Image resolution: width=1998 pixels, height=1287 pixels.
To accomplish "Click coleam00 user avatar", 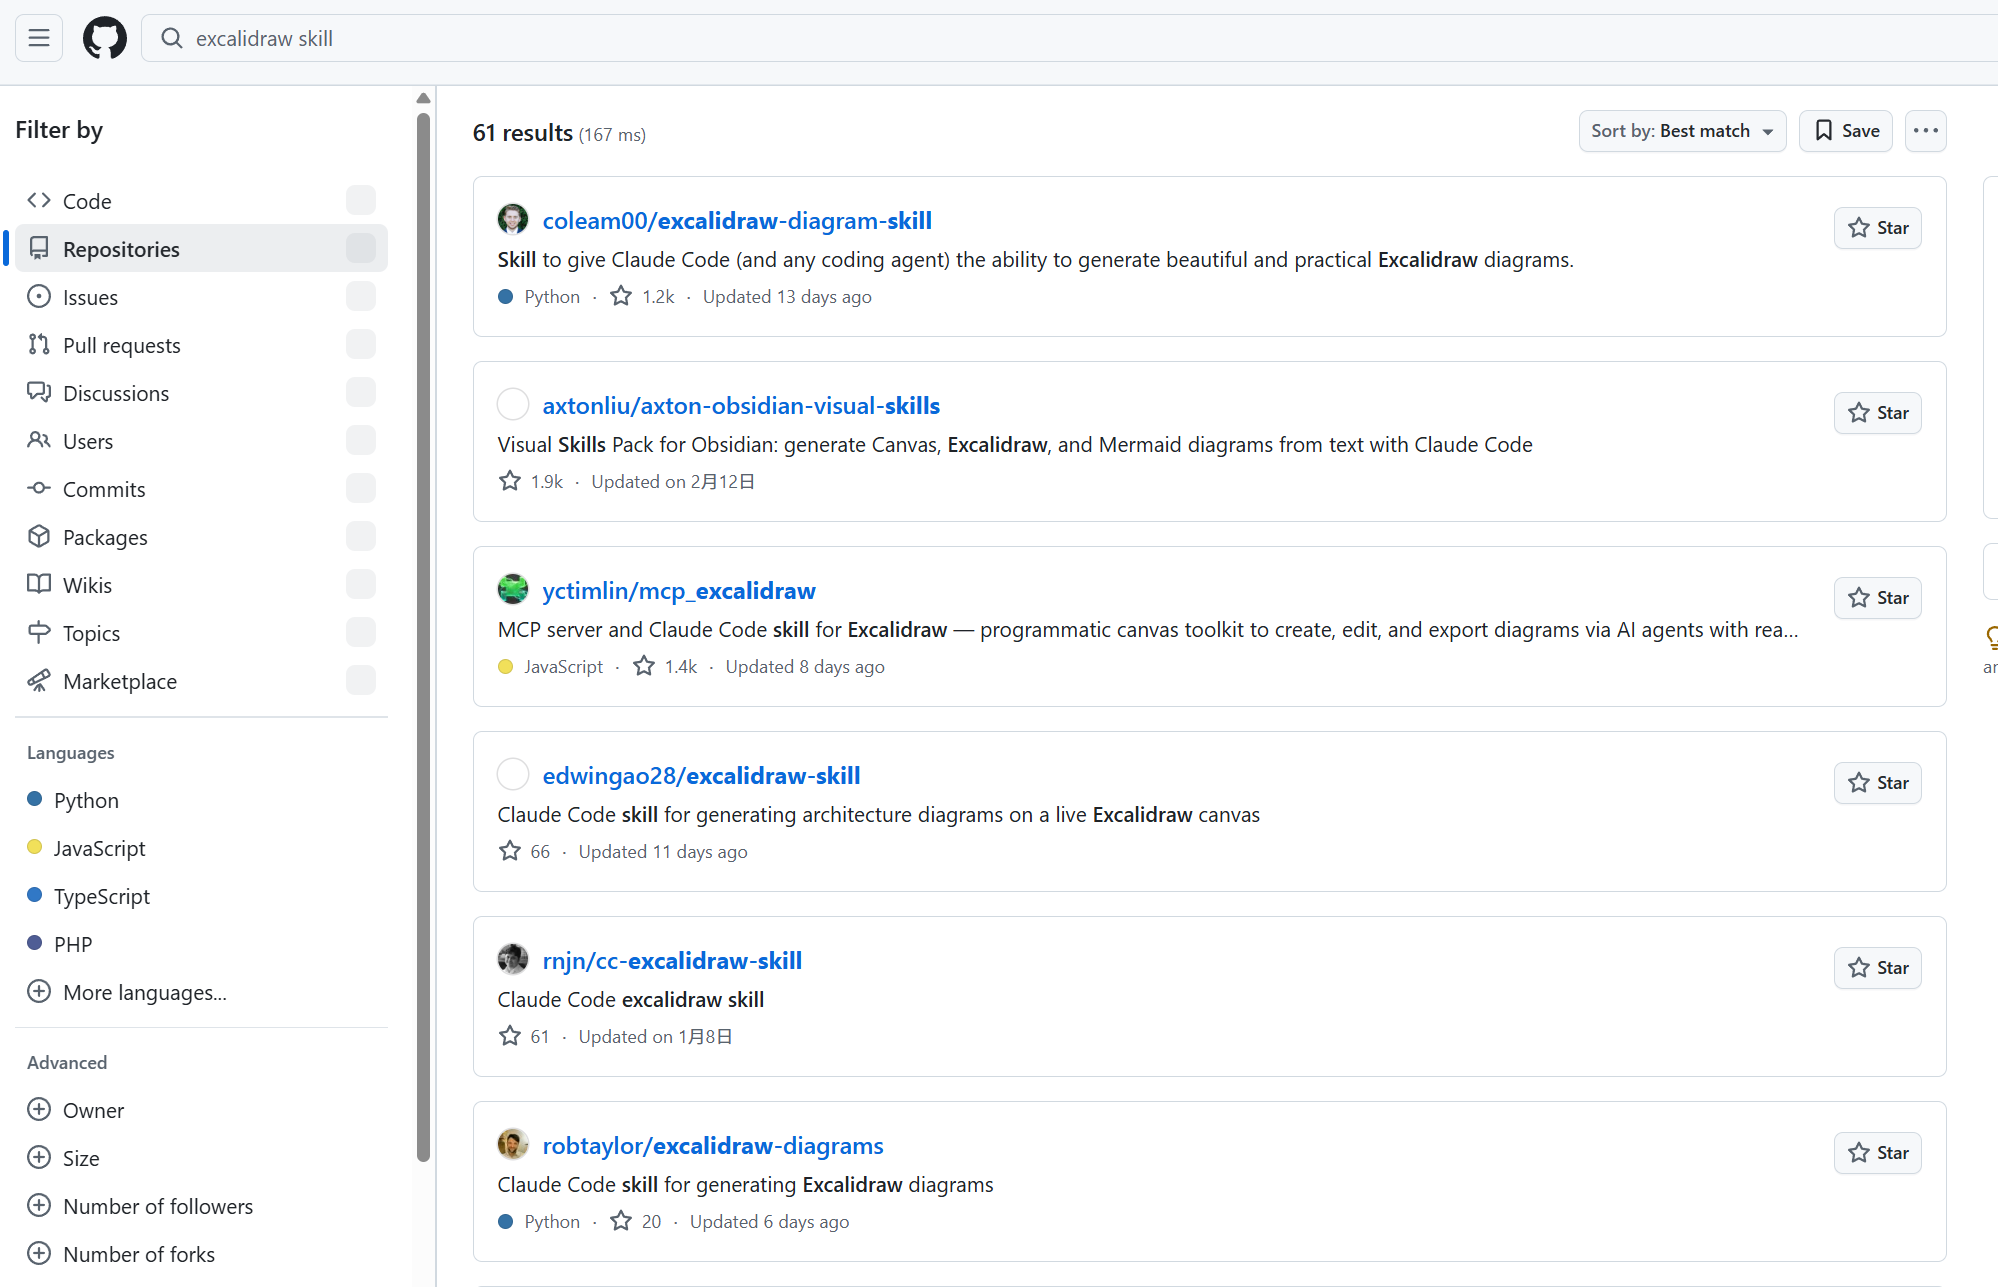I will click(513, 220).
